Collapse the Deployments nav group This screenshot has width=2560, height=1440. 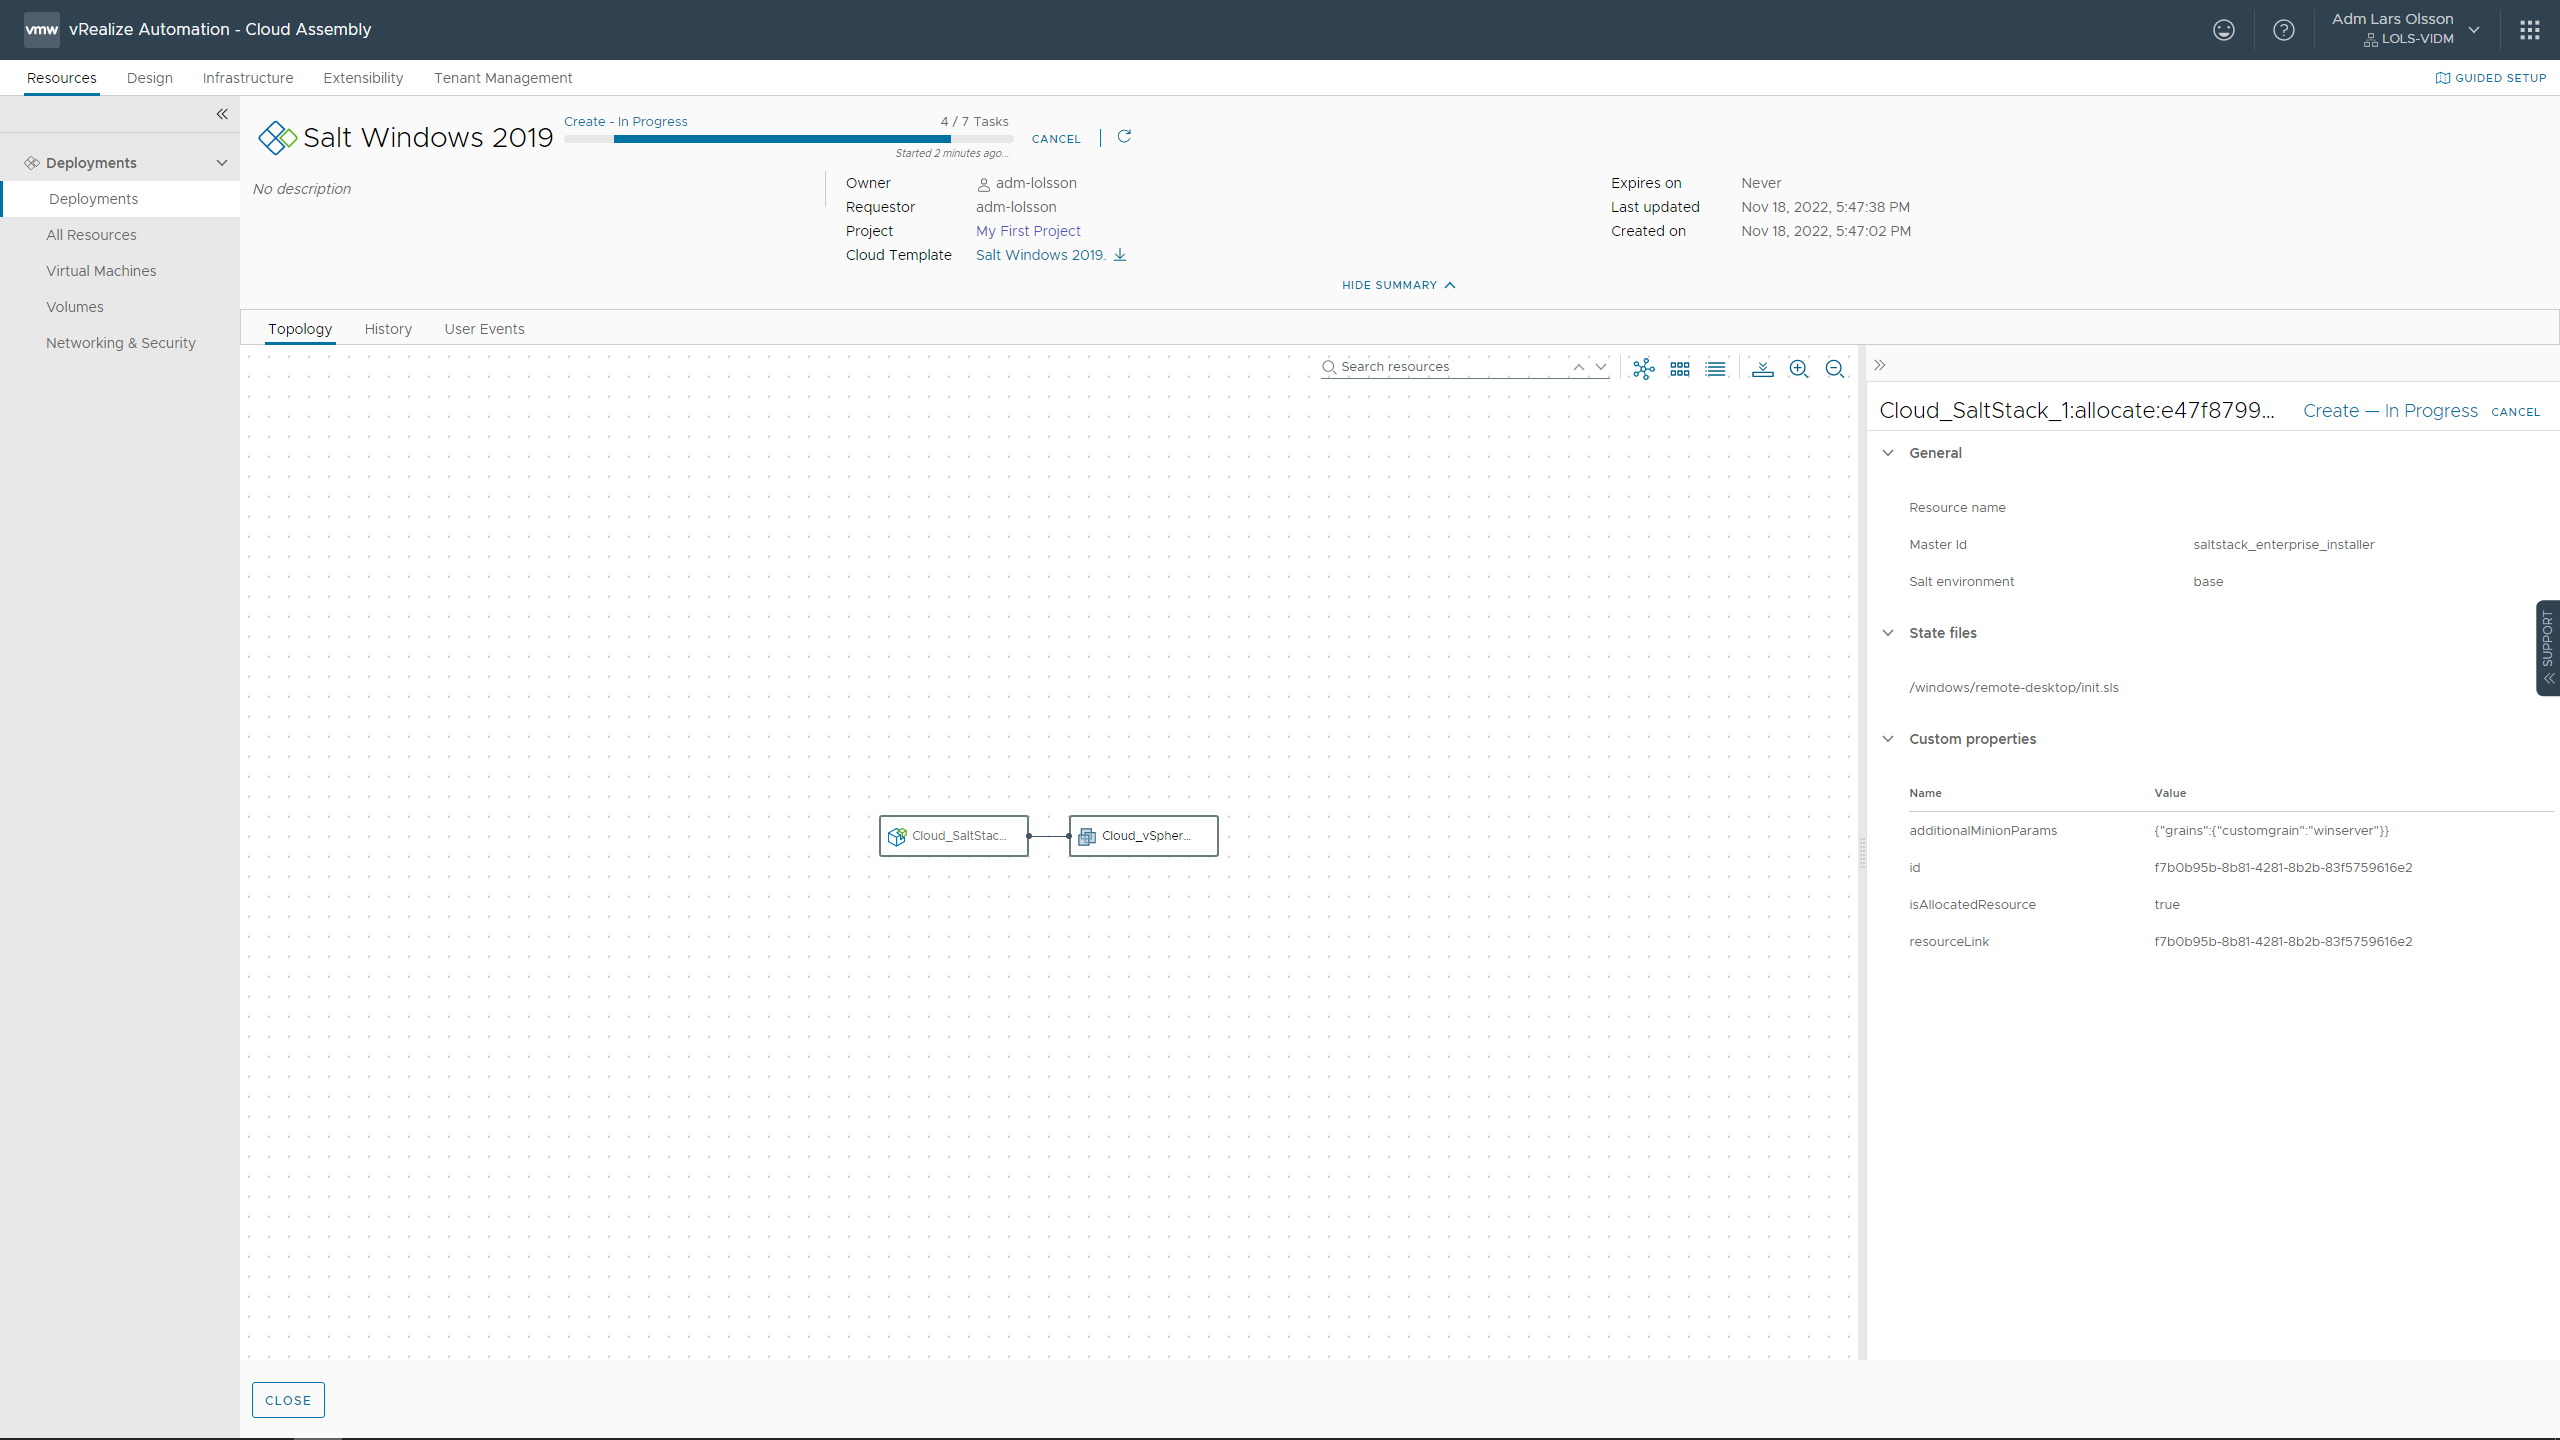pos(222,163)
